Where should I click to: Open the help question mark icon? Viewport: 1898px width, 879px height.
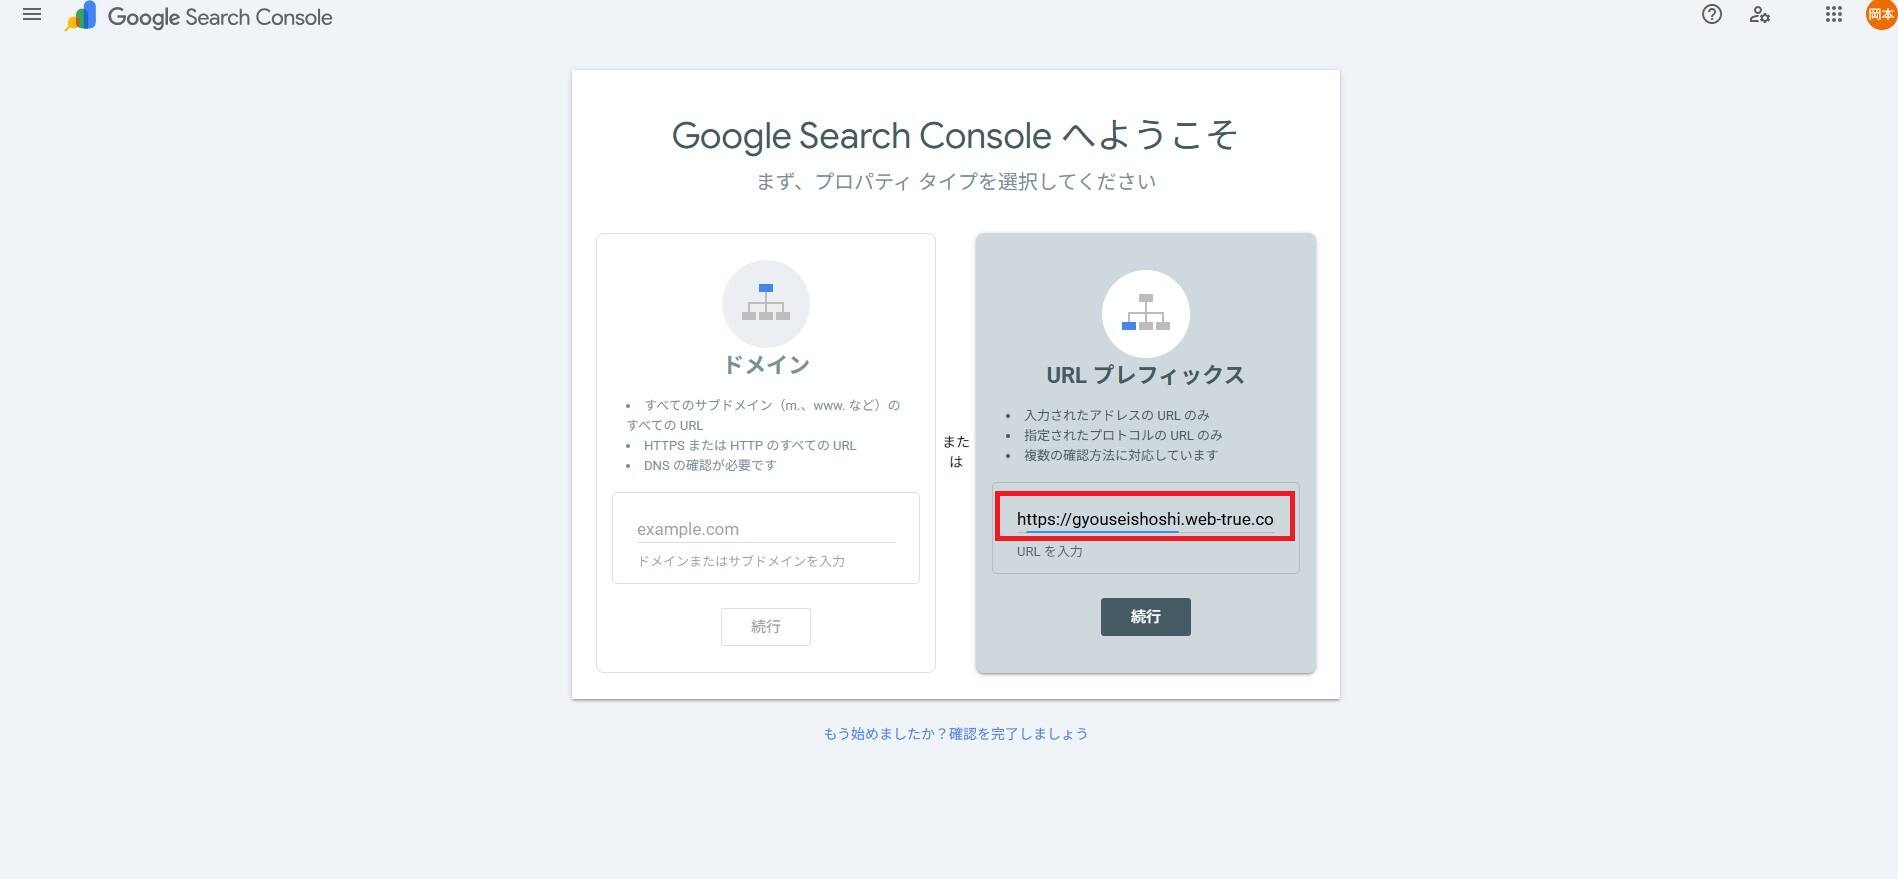pos(1712,14)
